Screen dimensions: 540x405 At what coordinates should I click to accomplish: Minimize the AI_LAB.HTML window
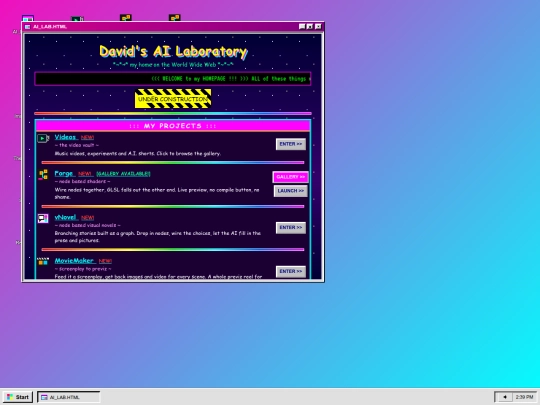click(x=302, y=27)
